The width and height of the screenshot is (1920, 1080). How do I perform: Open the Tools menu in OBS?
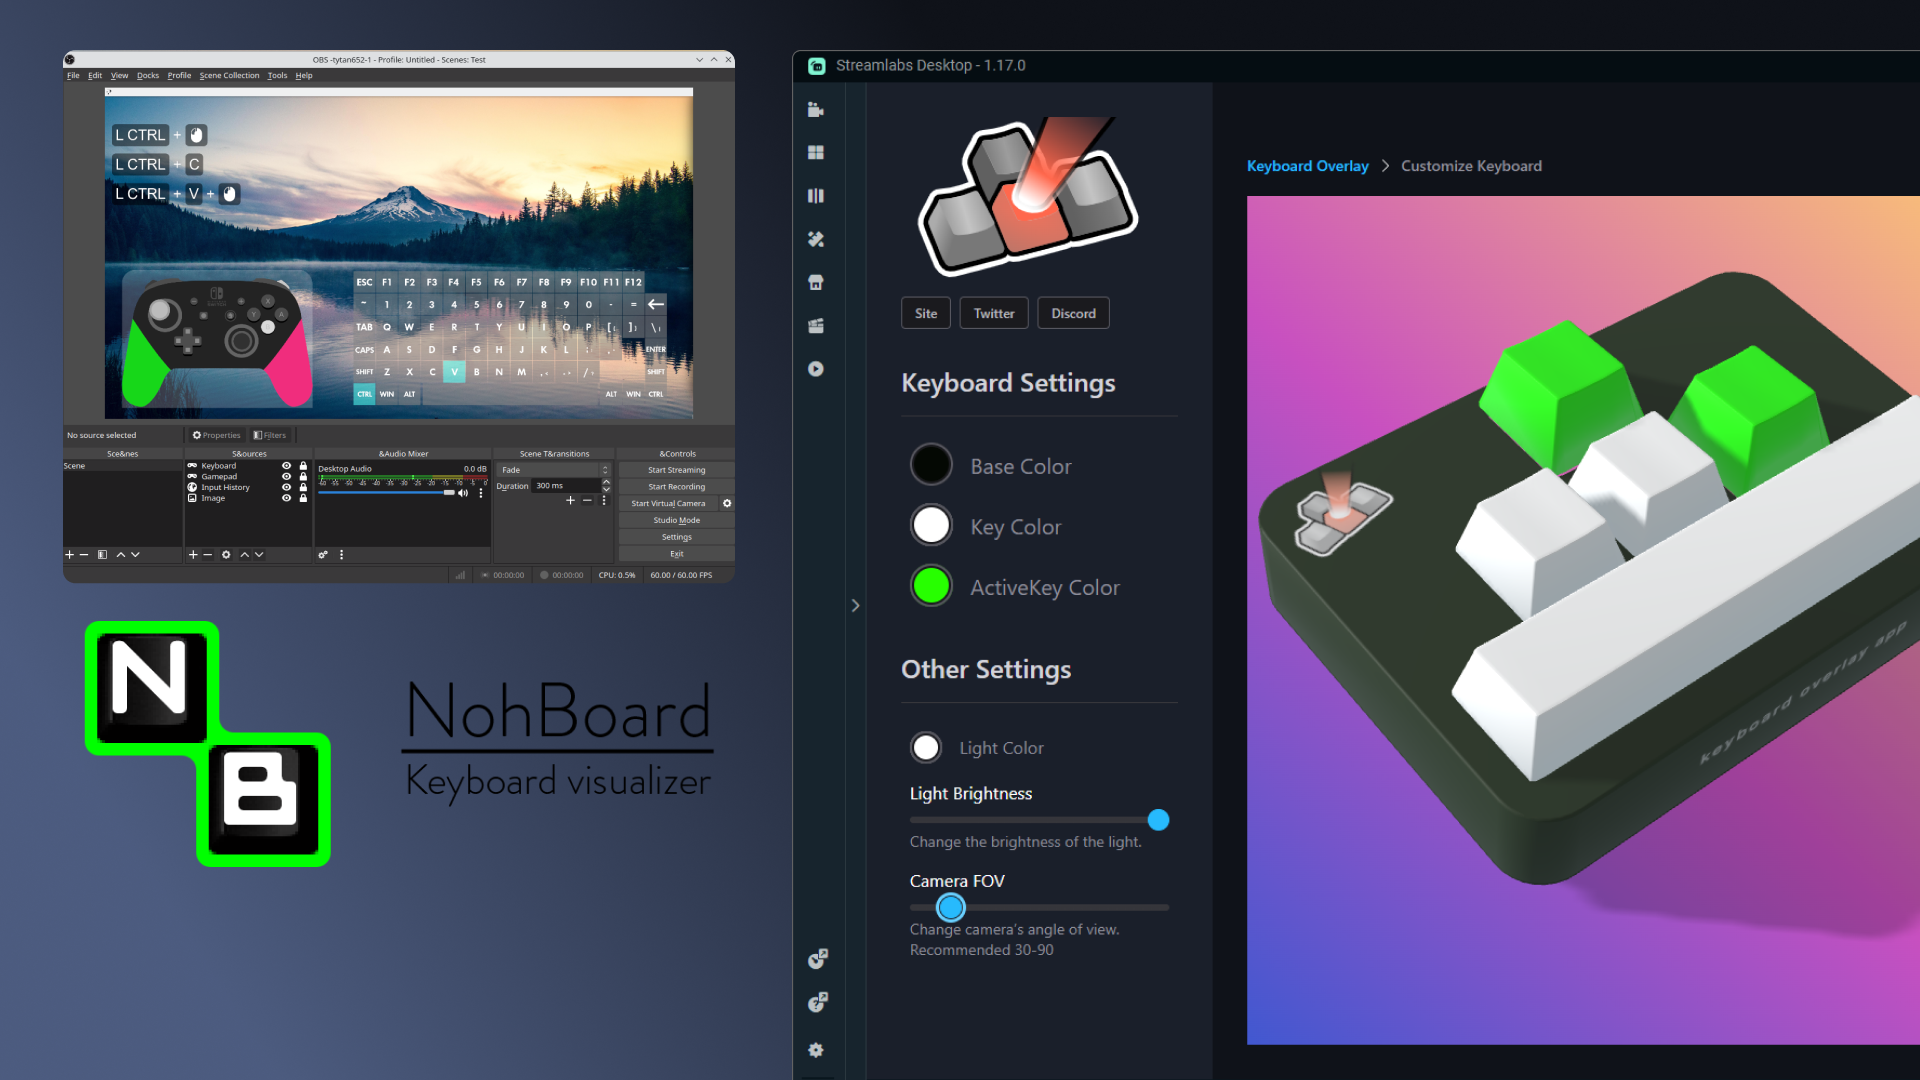coord(278,75)
